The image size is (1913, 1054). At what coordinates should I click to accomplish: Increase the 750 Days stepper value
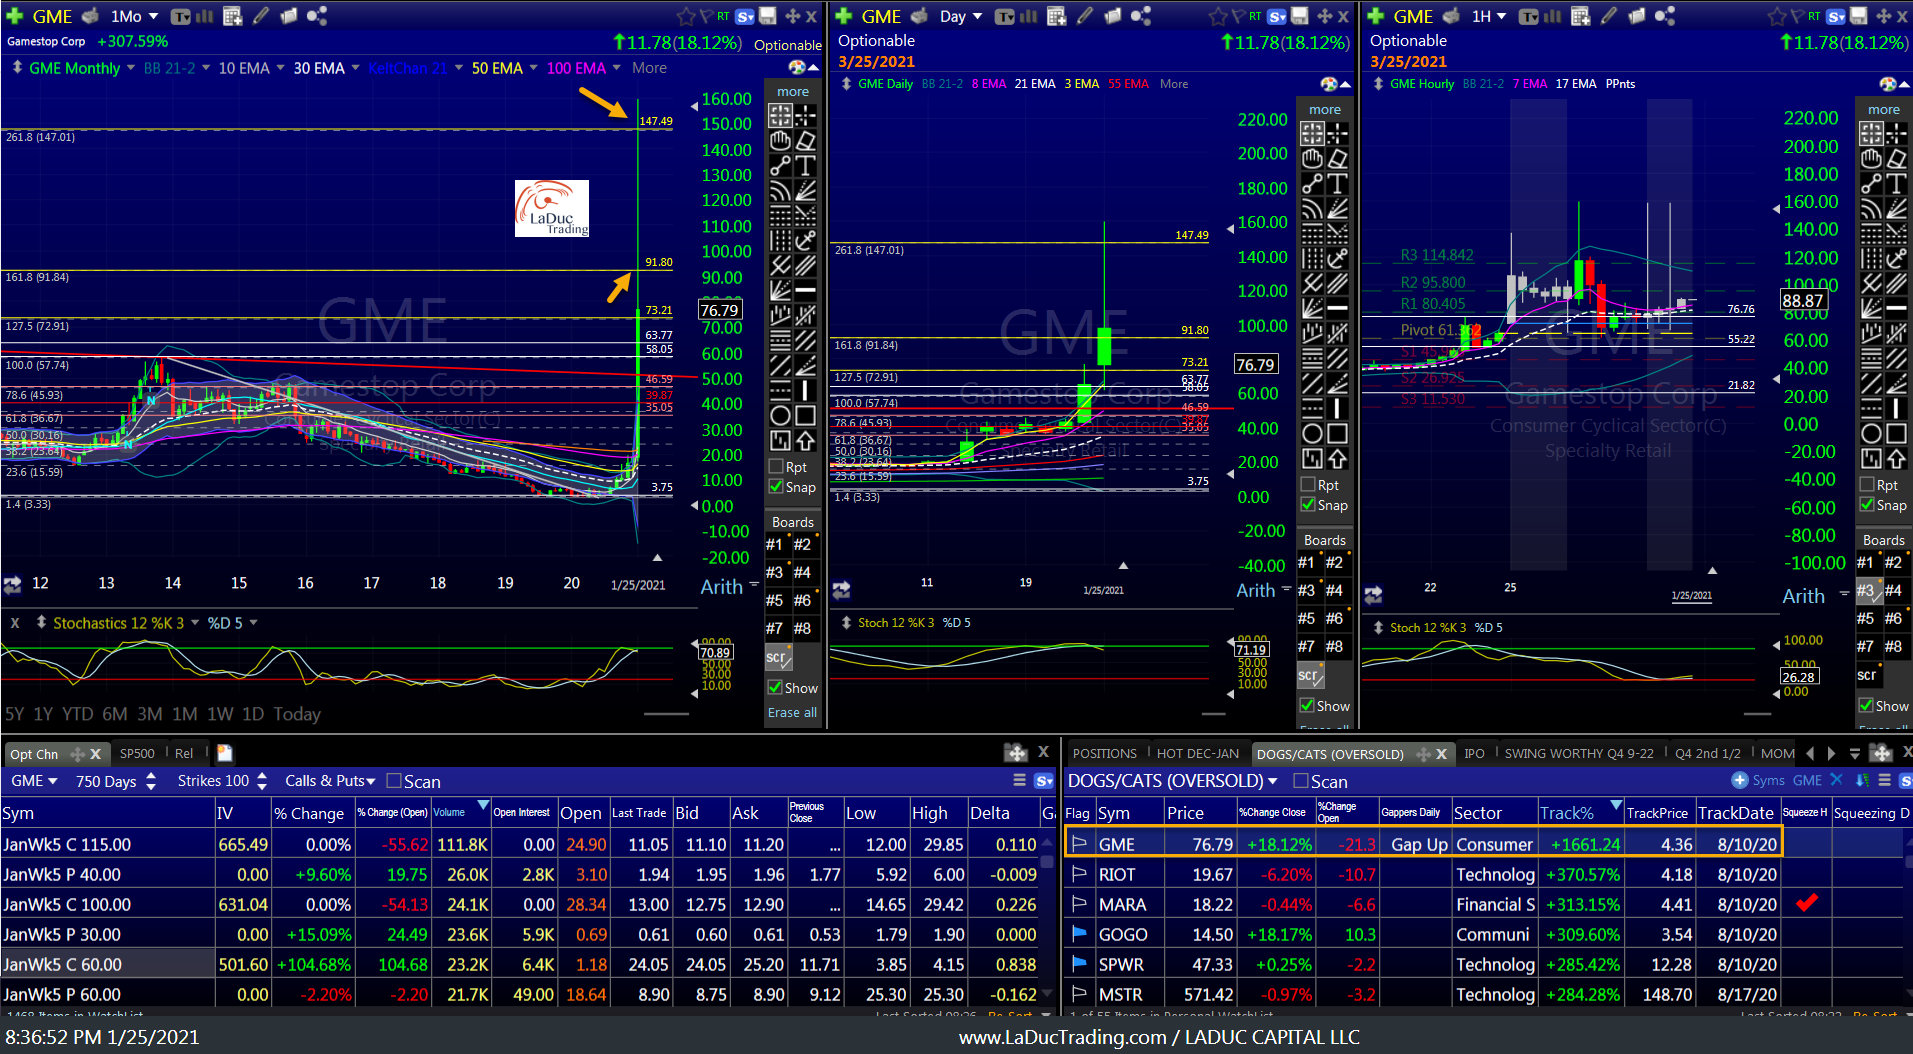(151, 775)
